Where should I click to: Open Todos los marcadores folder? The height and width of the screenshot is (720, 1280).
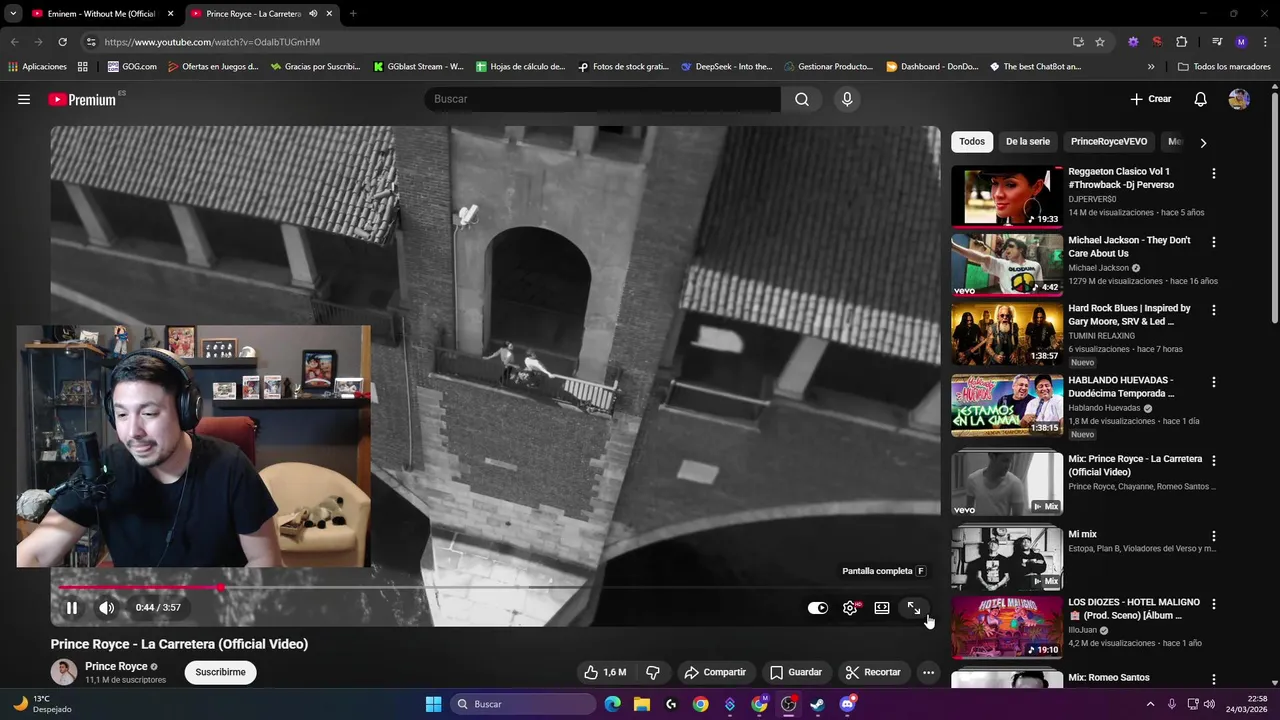1224,67
